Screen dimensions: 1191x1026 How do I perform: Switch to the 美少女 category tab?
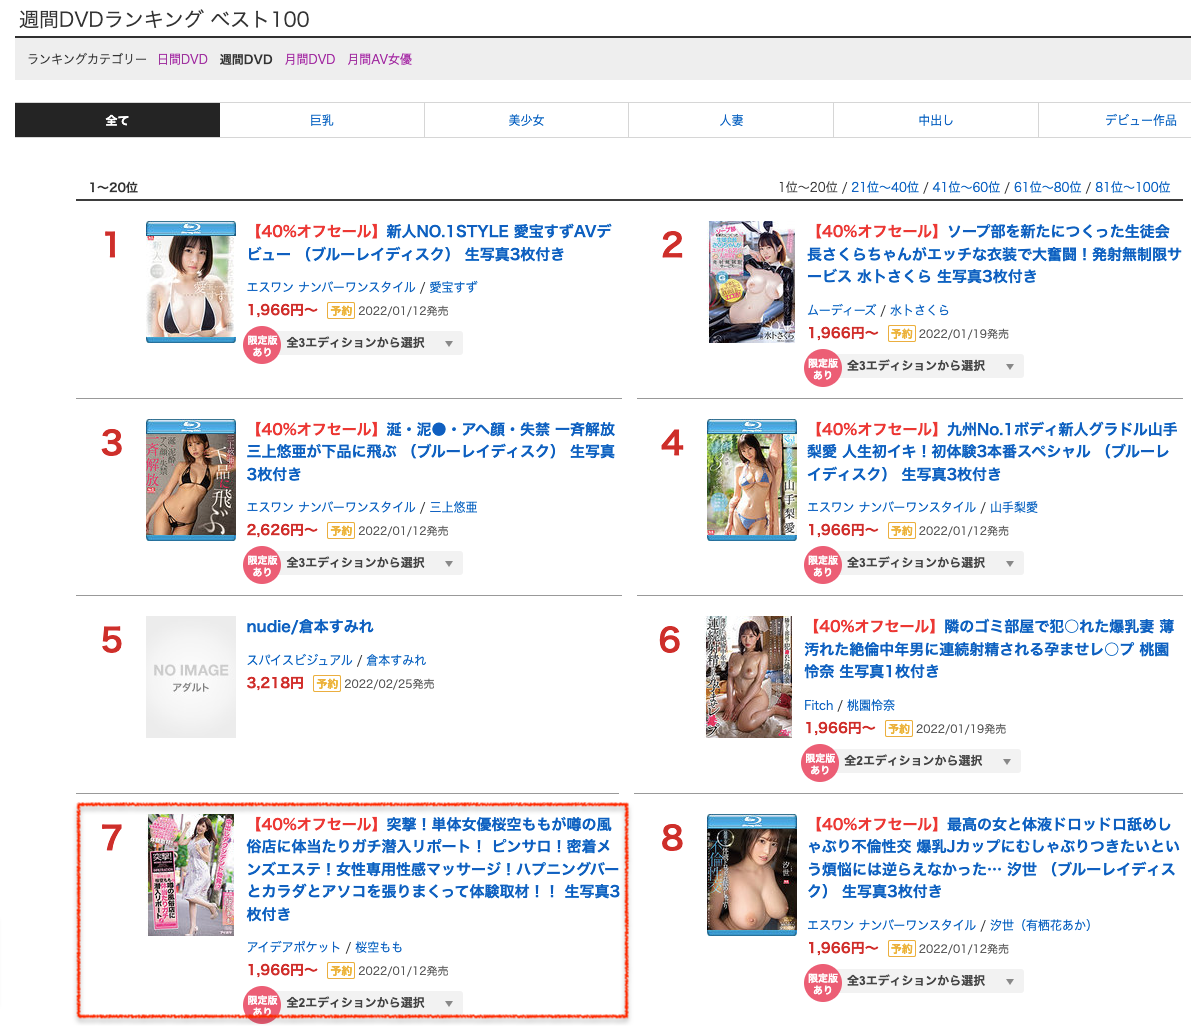click(x=526, y=120)
